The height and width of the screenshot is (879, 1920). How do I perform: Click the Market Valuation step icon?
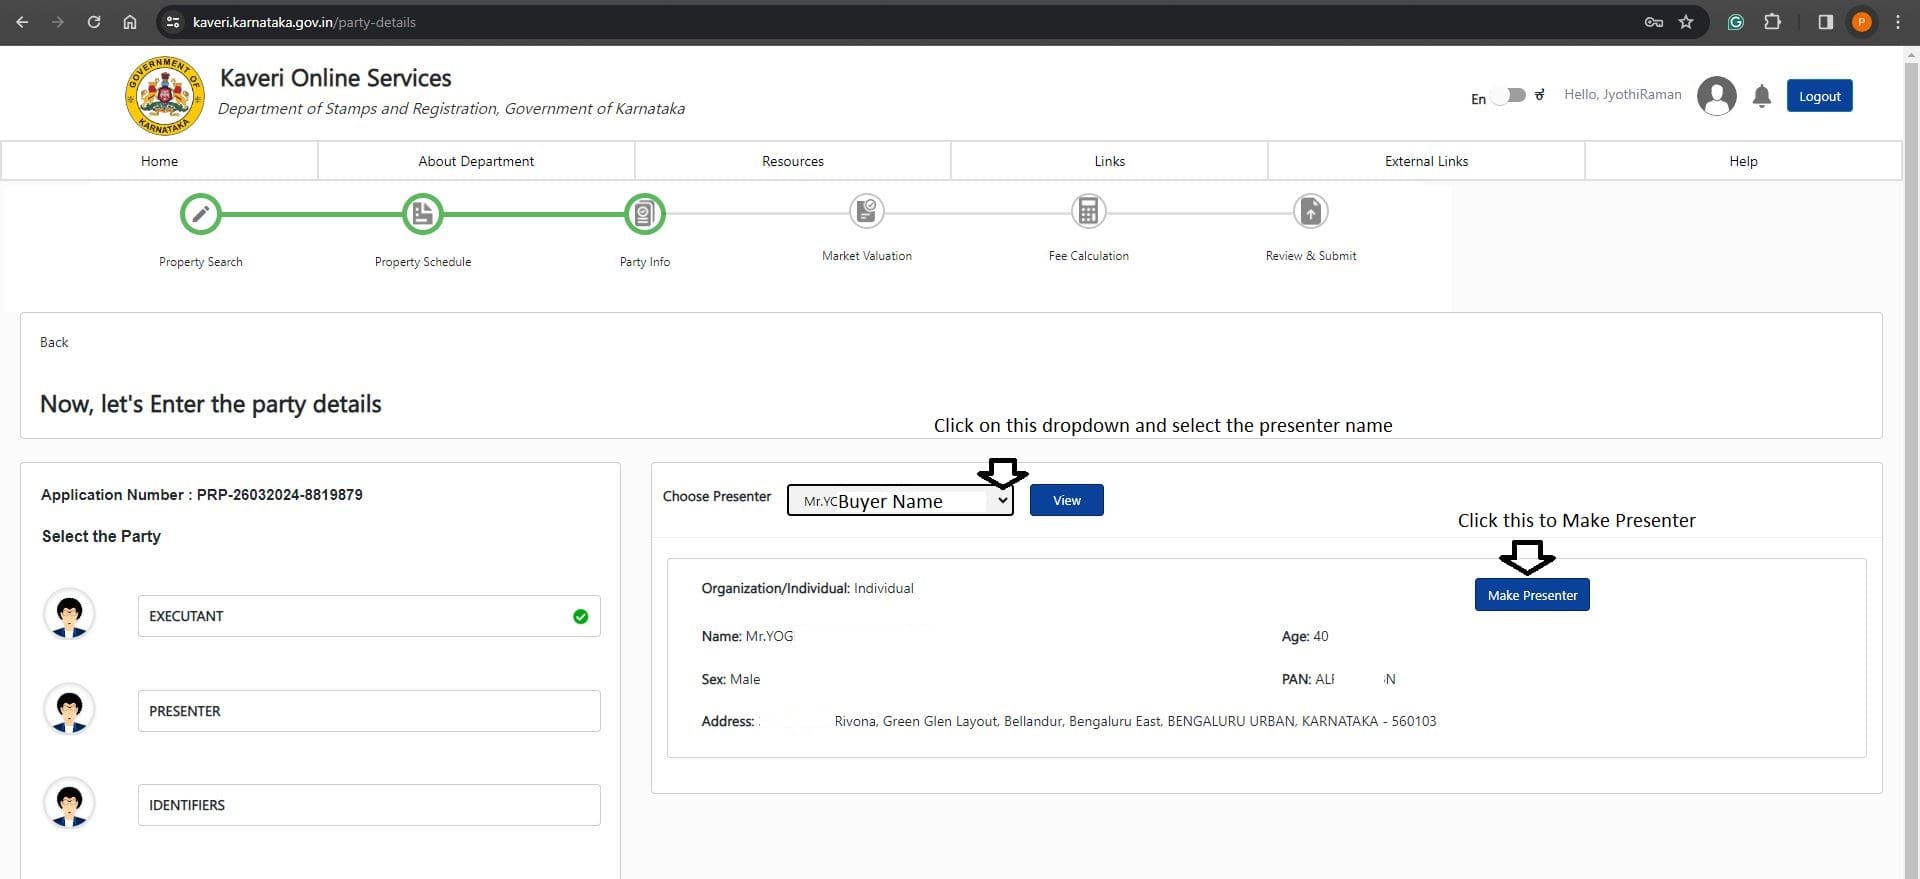(866, 212)
